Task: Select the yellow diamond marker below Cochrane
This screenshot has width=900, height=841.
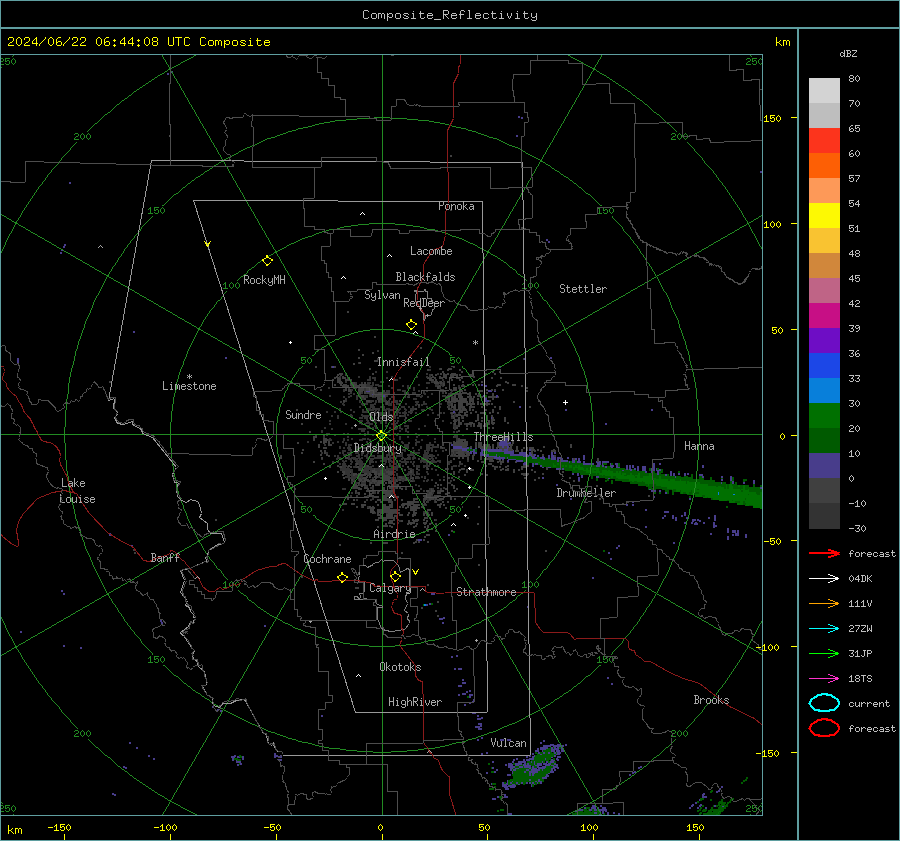Action: [342, 577]
